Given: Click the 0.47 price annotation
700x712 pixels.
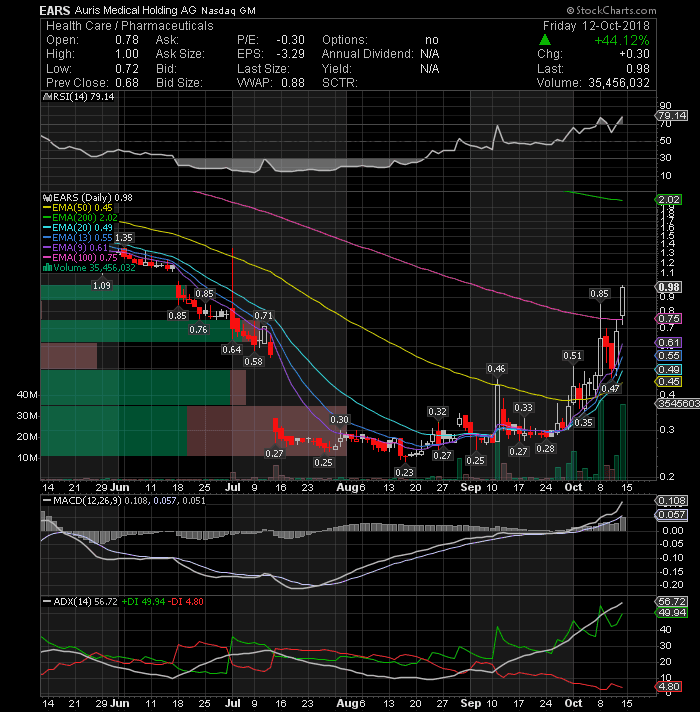Looking at the screenshot, I should (x=610, y=389).
